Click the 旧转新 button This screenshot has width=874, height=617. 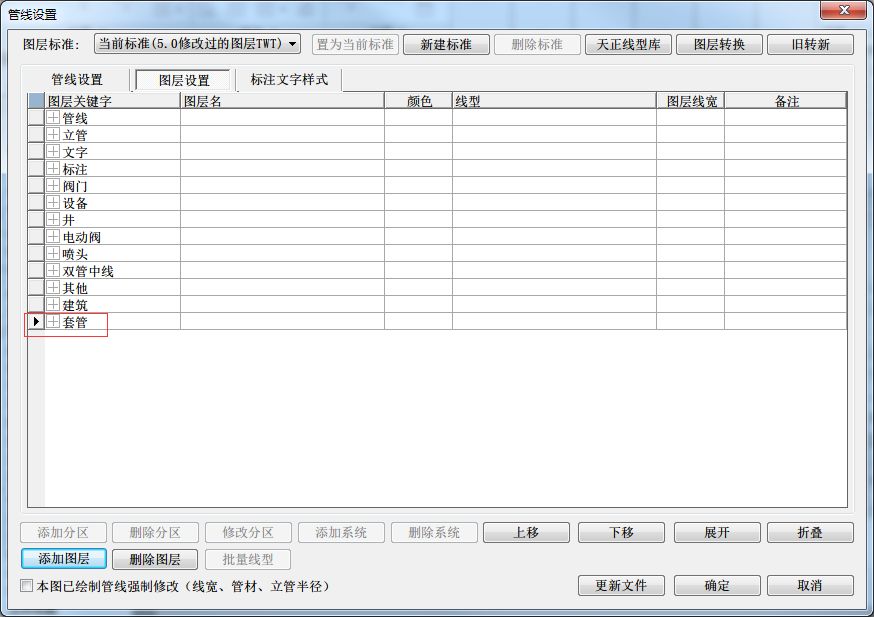pyautogui.click(x=809, y=43)
